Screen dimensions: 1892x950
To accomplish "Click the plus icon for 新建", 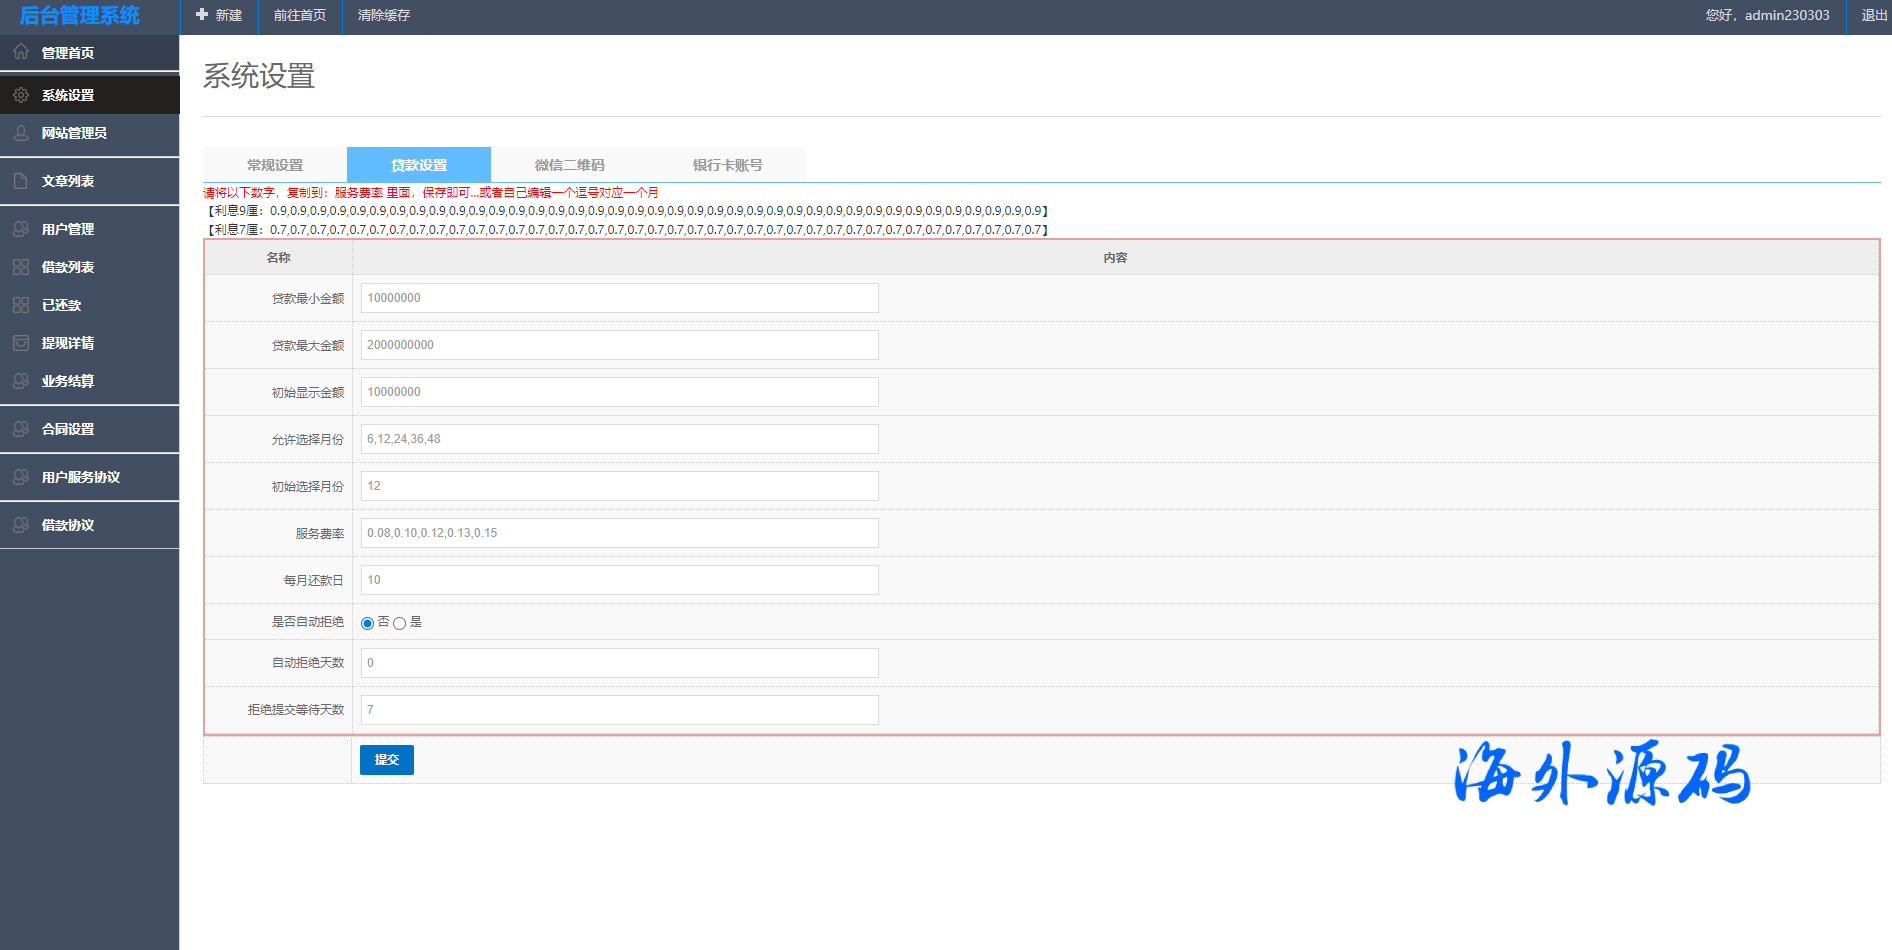I will pos(202,15).
